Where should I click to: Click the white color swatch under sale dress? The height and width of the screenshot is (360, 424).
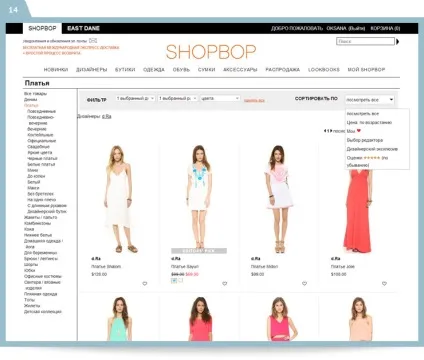(x=181, y=281)
